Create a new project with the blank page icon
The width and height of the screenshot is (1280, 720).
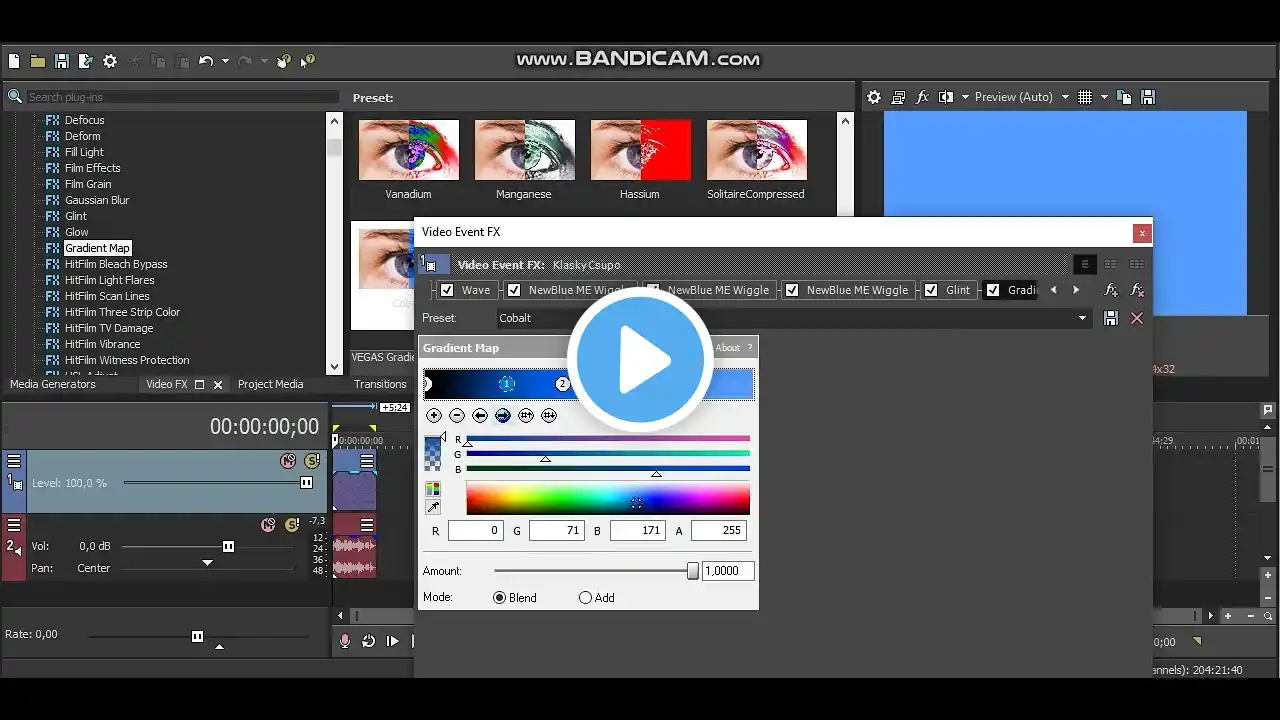(x=14, y=61)
